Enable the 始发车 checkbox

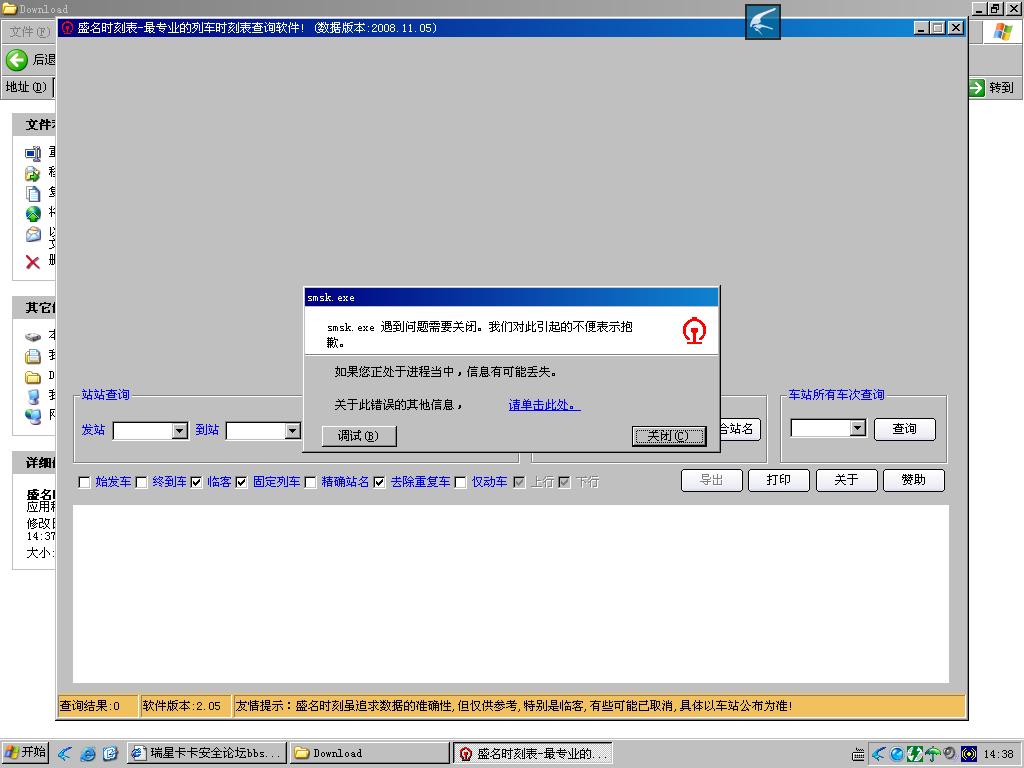click(x=84, y=483)
